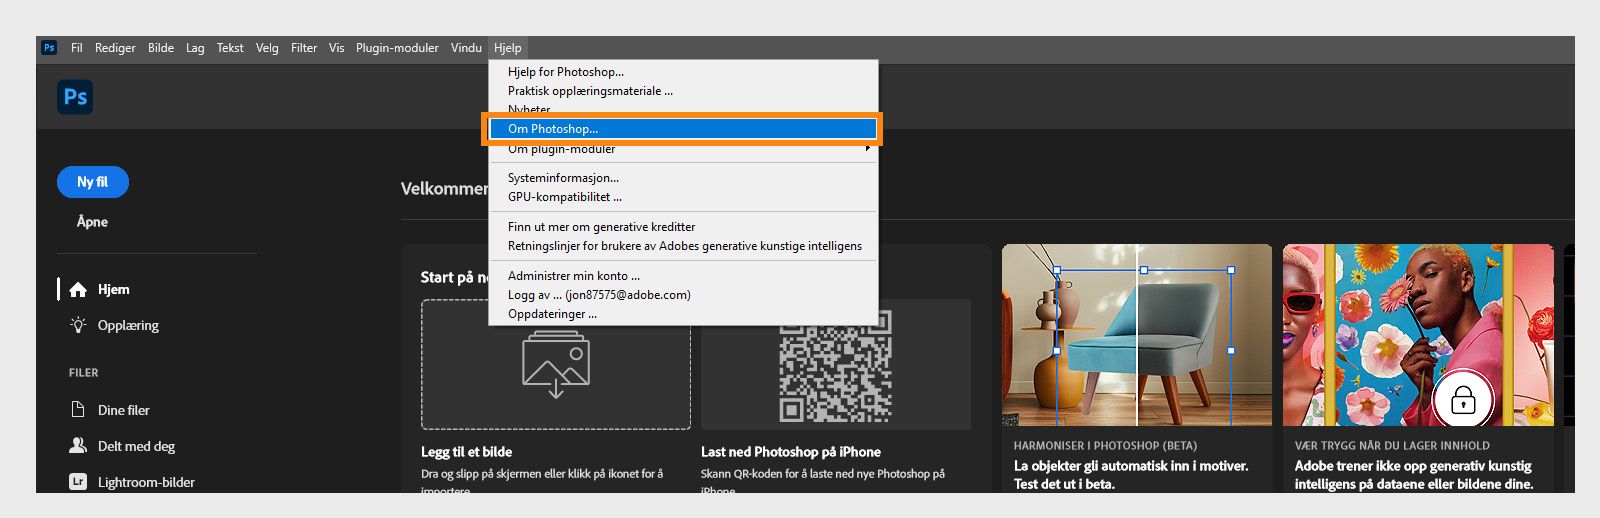Choose GPU-kompatibilitet ... entry
This screenshot has height=518, width=1600.
(x=683, y=197)
